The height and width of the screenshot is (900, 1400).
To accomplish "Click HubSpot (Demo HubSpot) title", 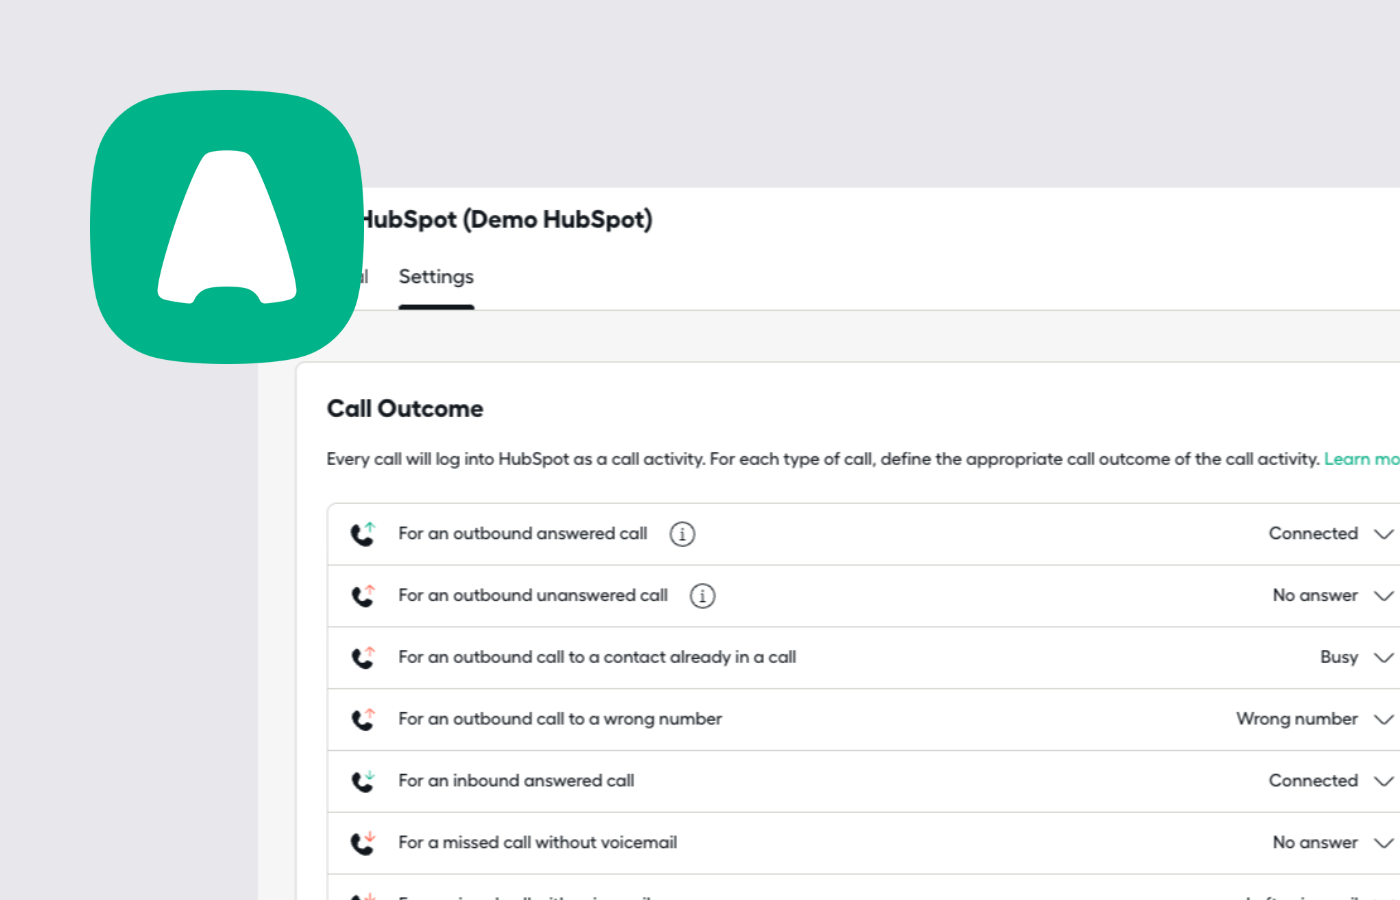I will pyautogui.click(x=505, y=219).
